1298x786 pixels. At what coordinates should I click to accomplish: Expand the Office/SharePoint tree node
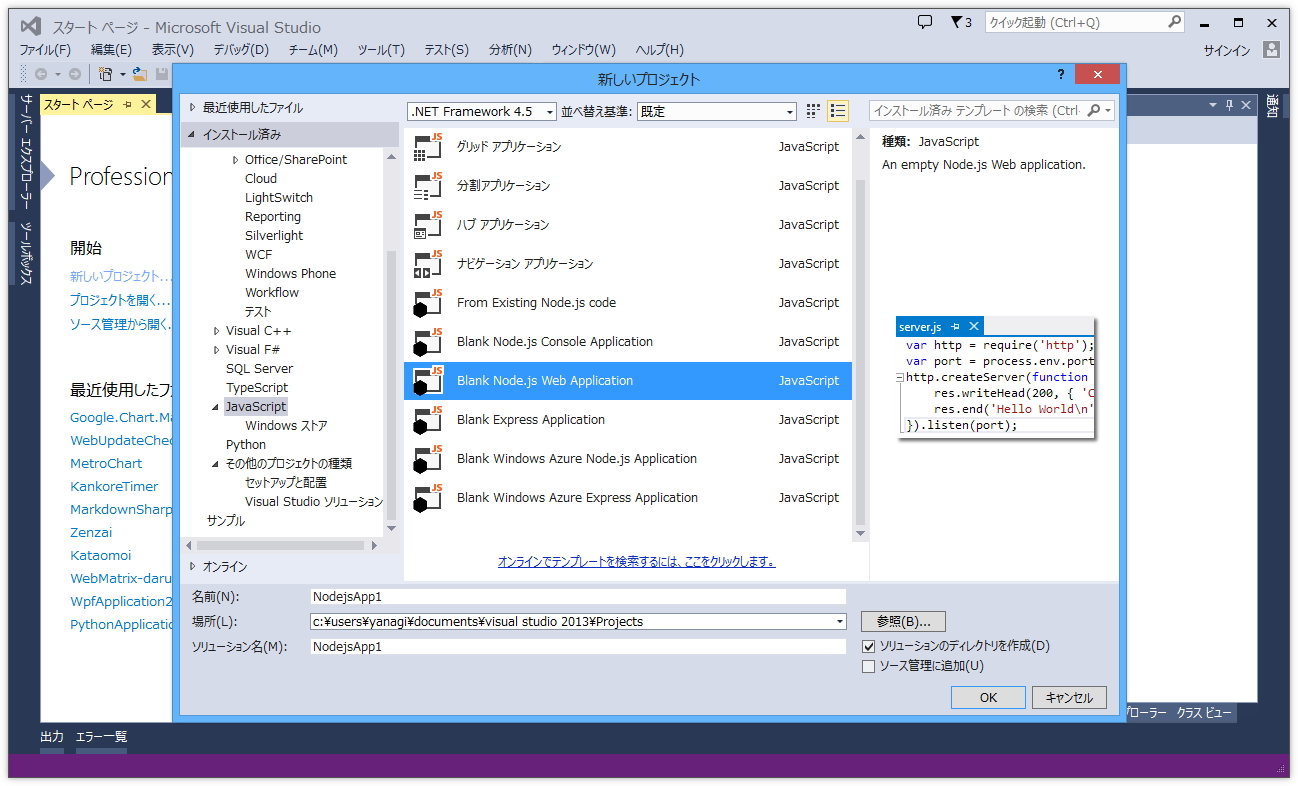pos(236,160)
